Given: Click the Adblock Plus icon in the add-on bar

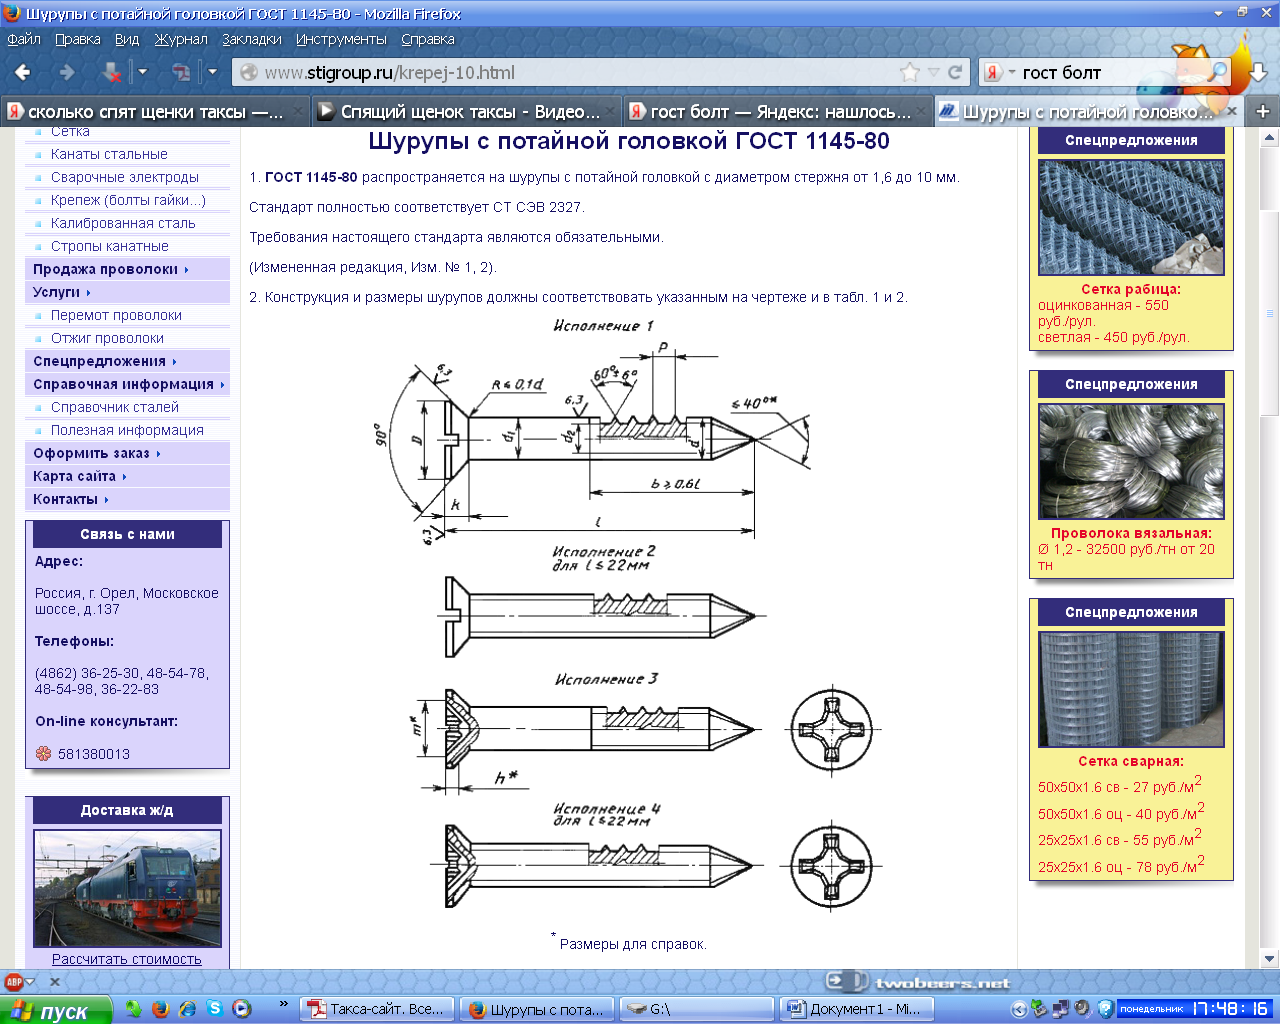Looking at the screenshot, I should [x=14, y=982].
